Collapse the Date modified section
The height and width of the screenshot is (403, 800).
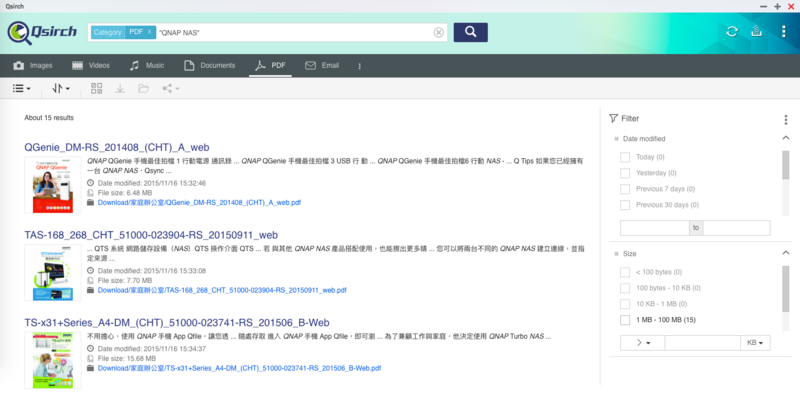click(786, 138)
